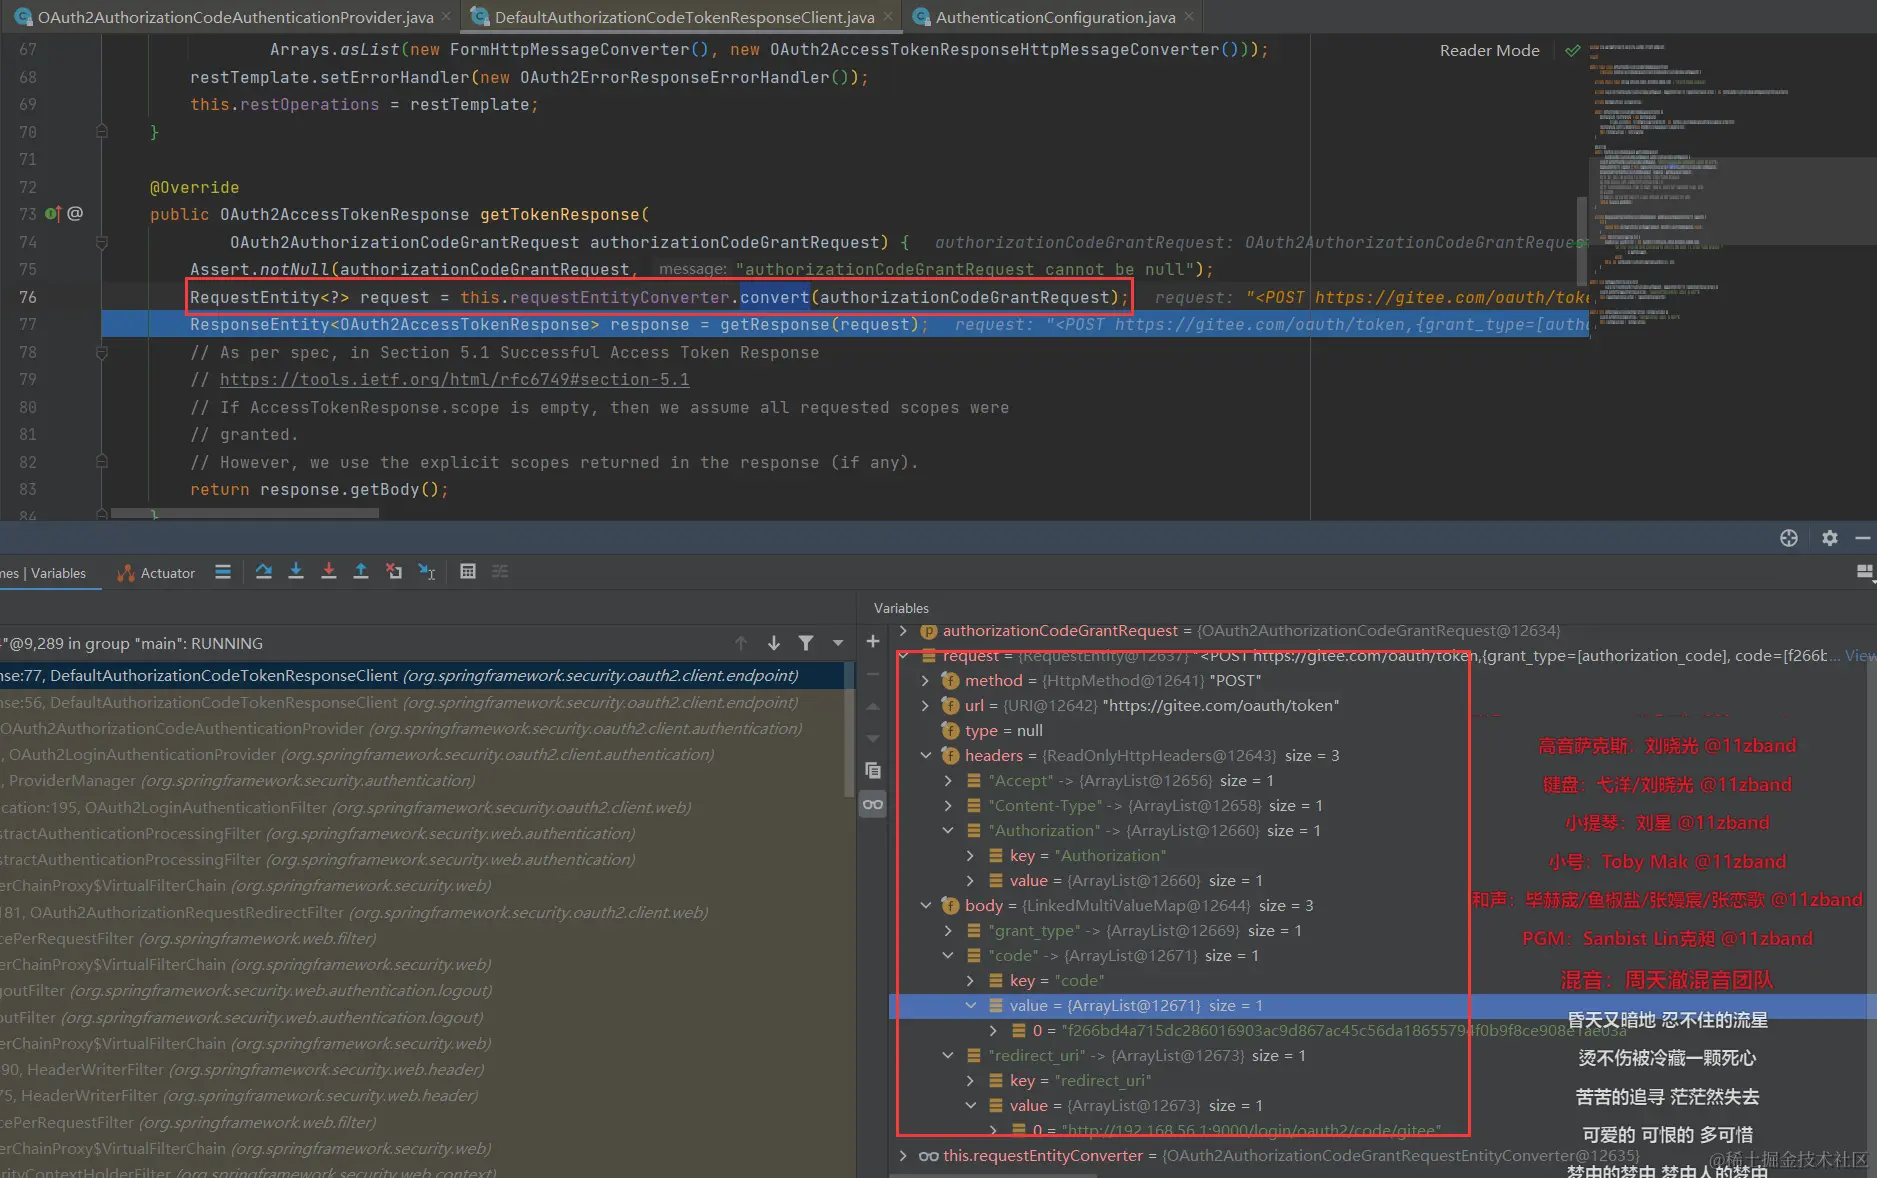The width and height of the screenshot is (1877, 1178).
Task: Click the Step Over debugger icon
Action: pos(264,572)
